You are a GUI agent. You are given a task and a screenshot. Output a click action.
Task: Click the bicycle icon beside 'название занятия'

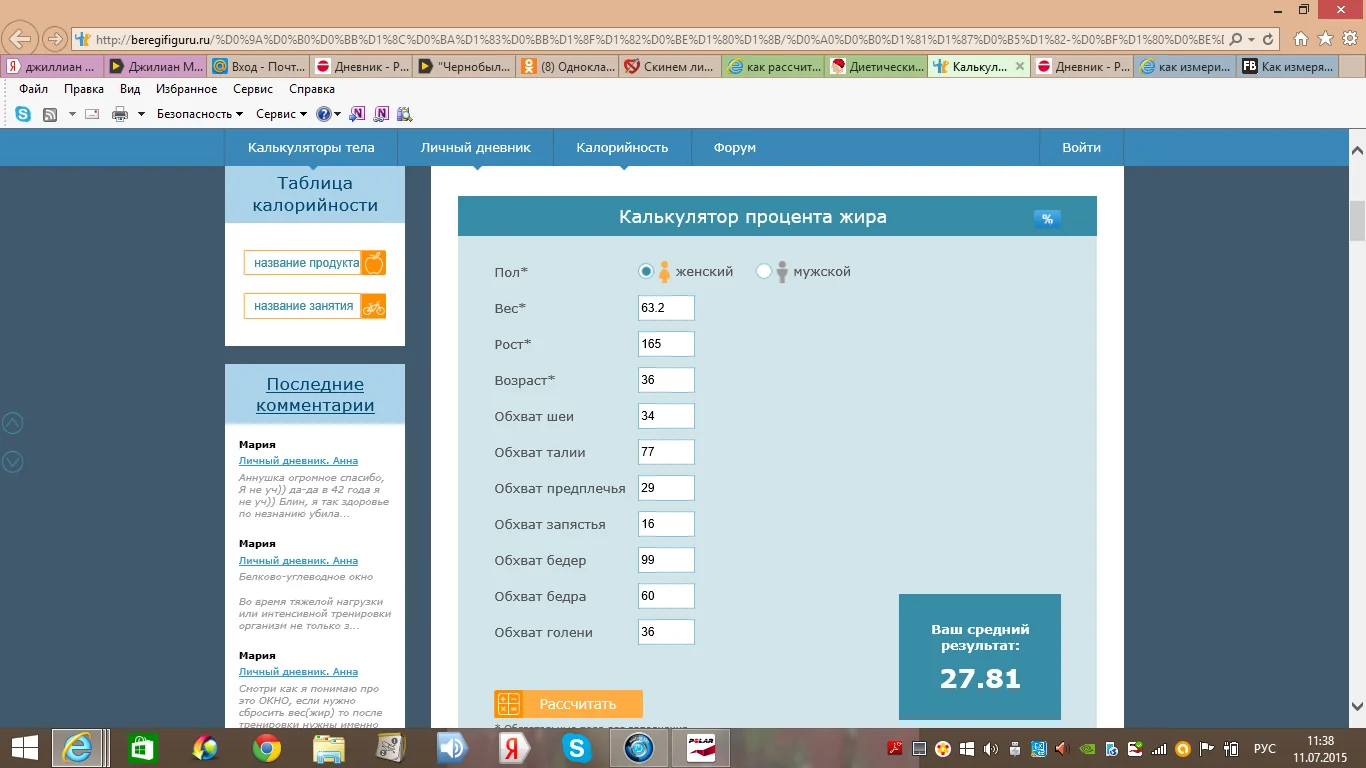click(373, 306)
